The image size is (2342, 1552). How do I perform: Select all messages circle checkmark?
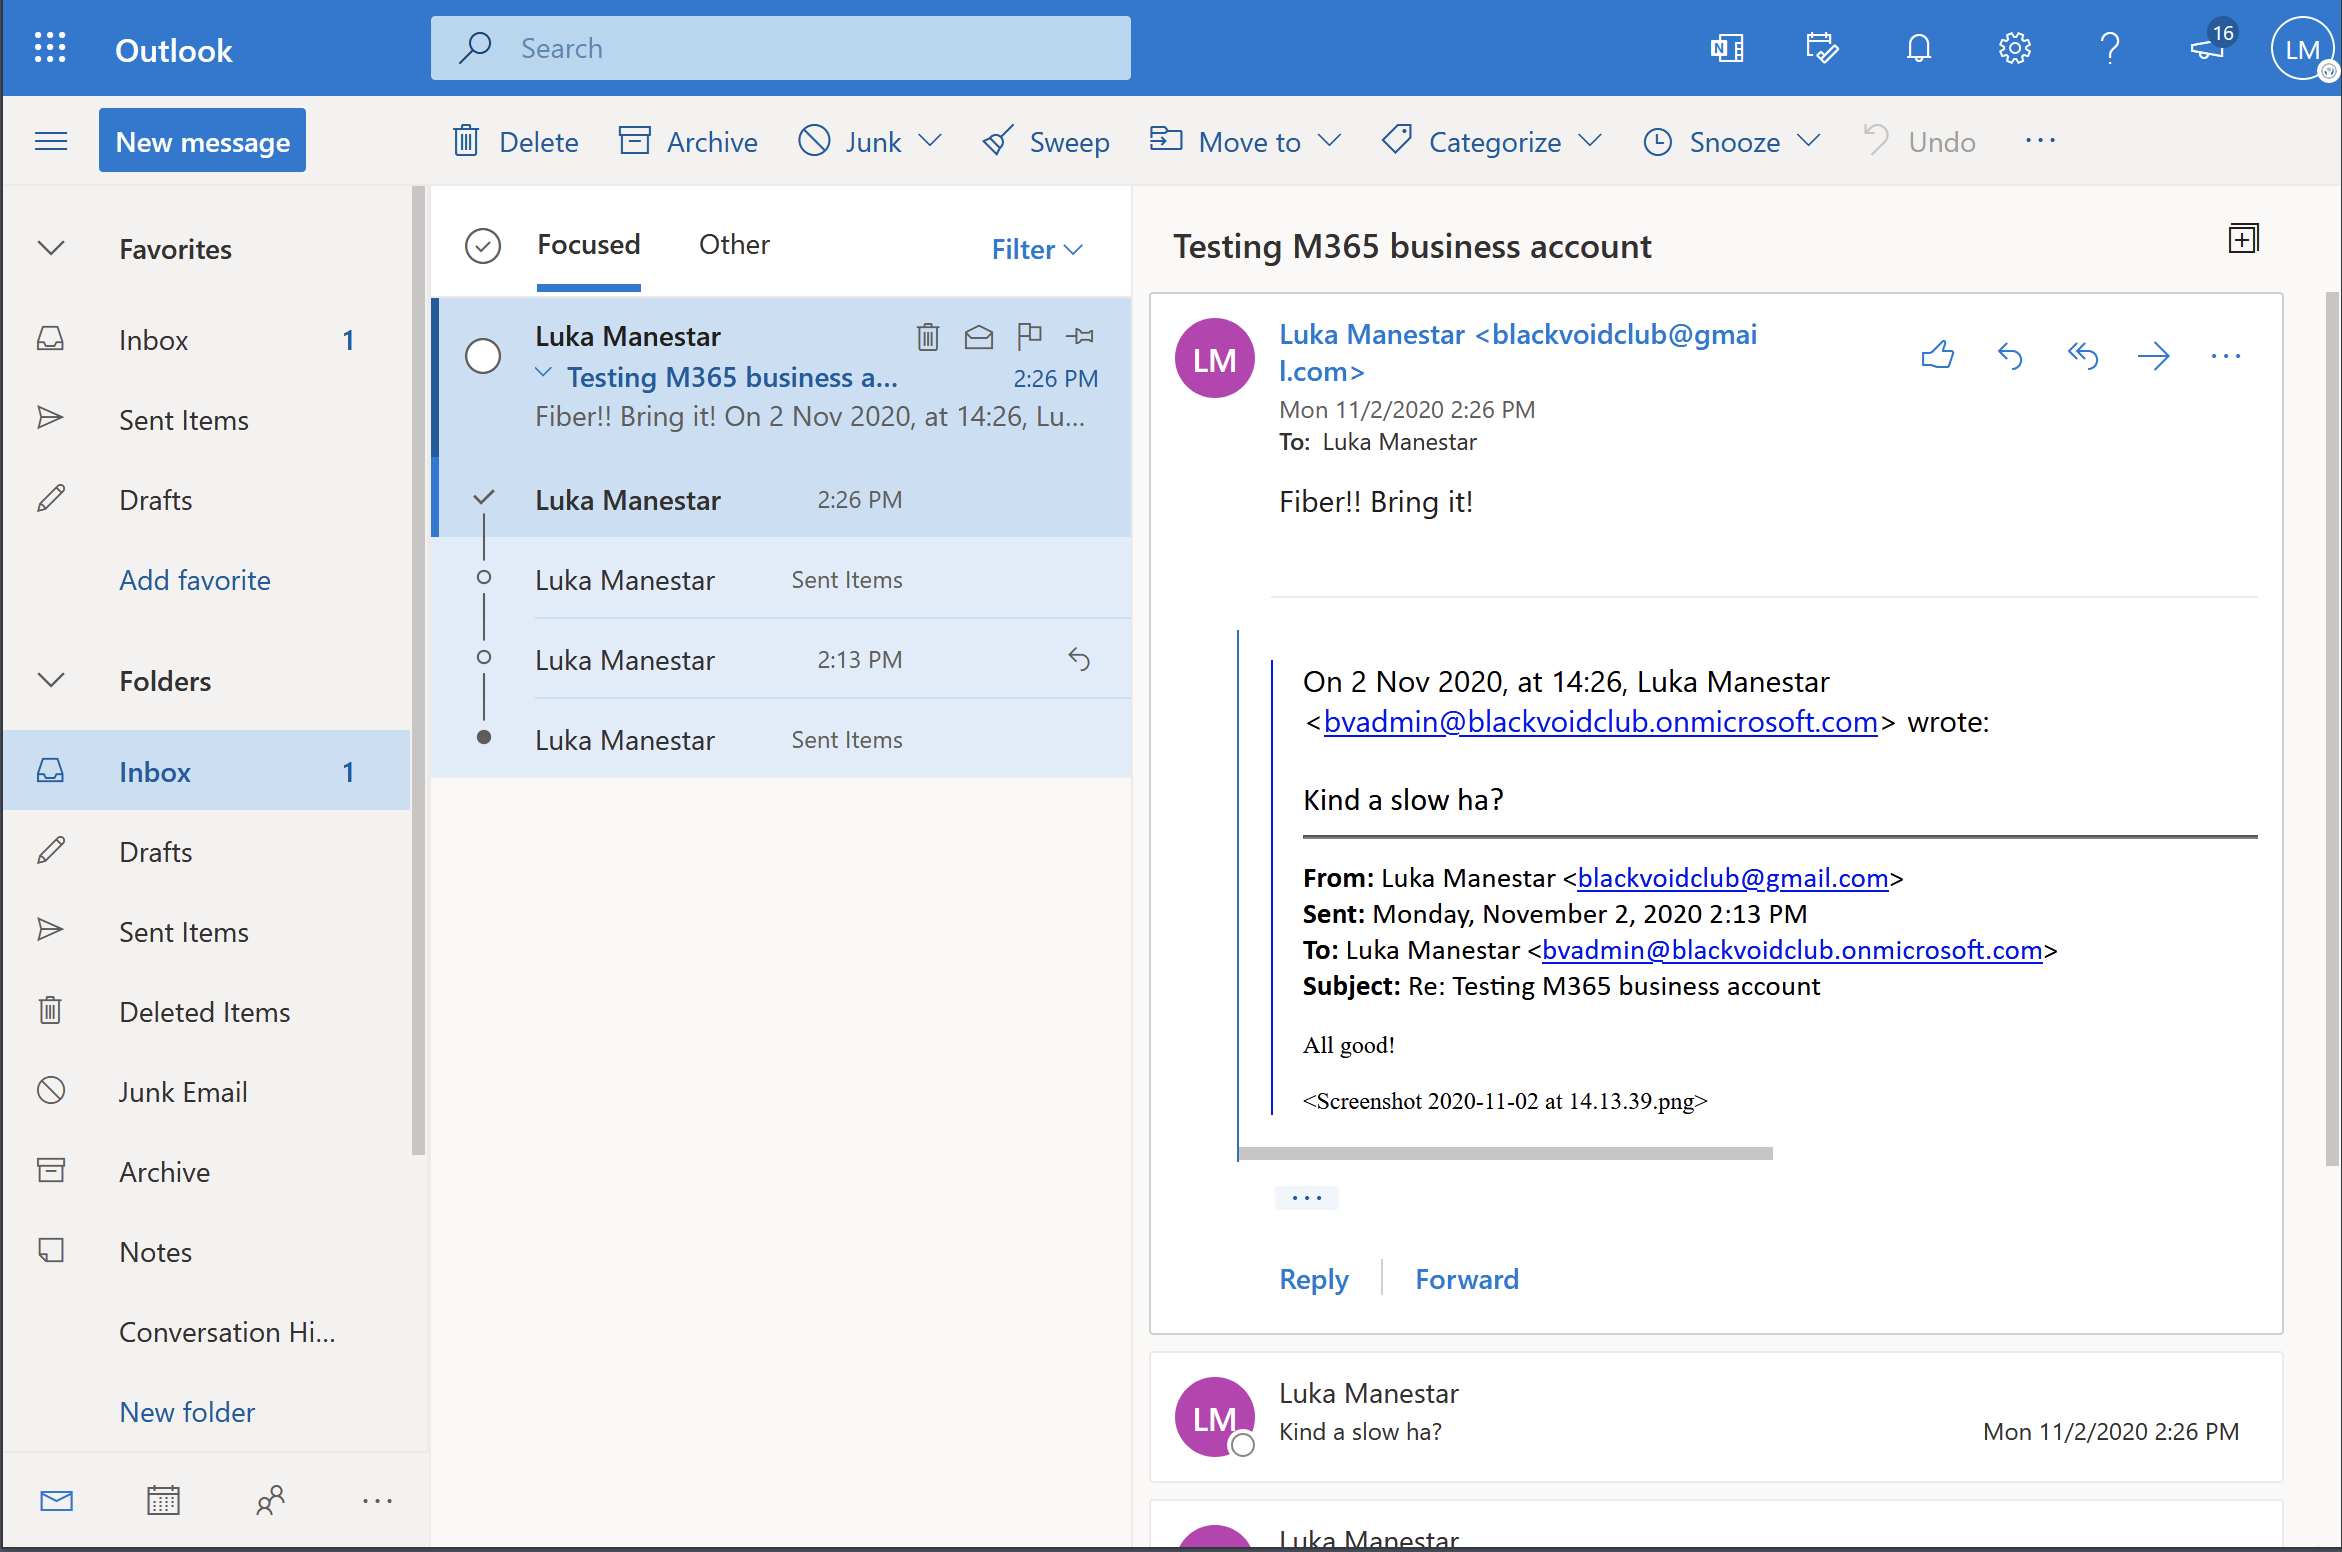pos(483,246)
